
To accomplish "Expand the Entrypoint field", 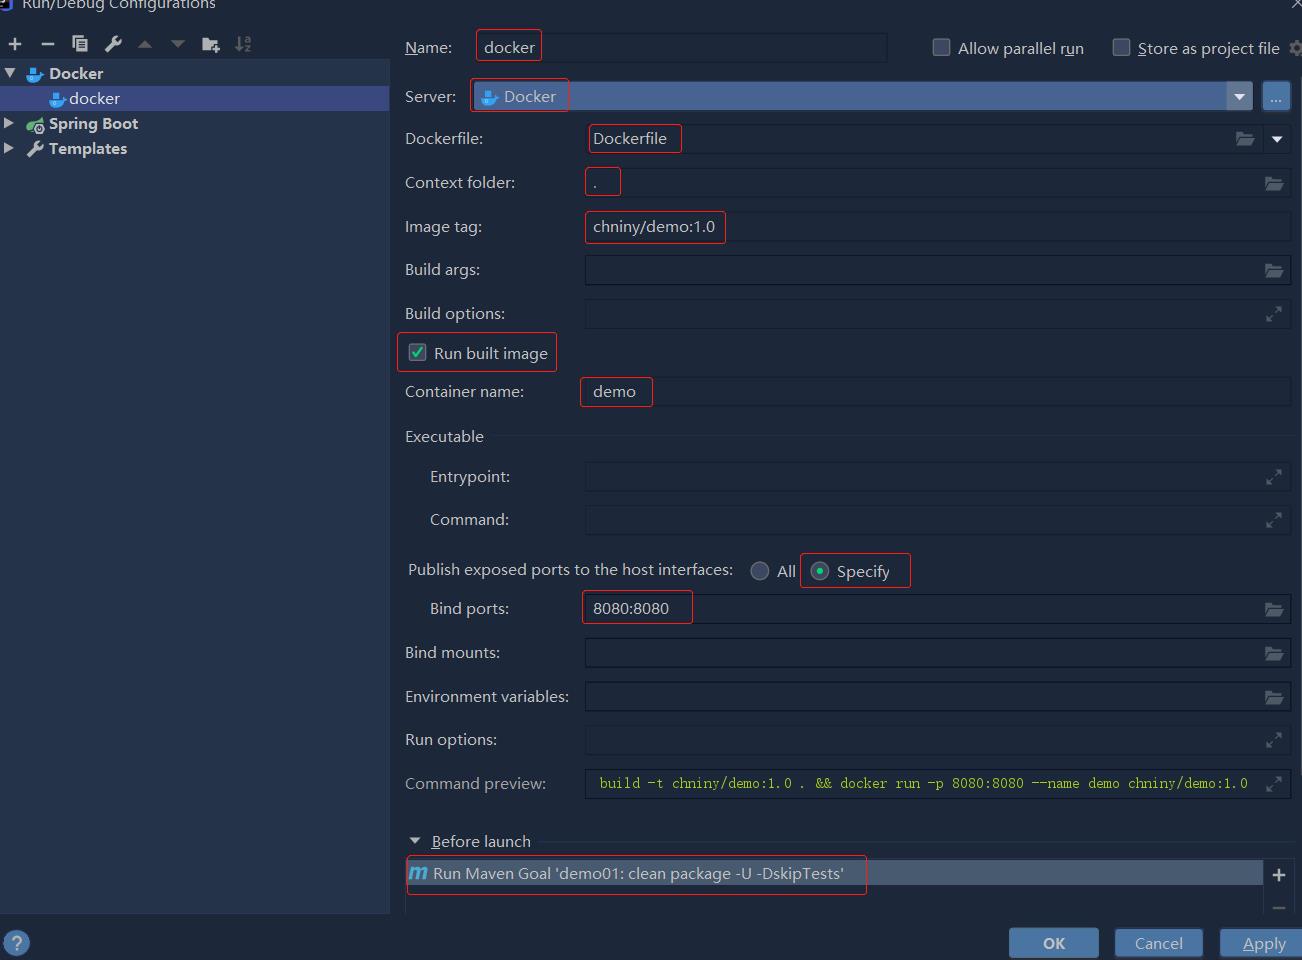I will tap(1274, 477).
